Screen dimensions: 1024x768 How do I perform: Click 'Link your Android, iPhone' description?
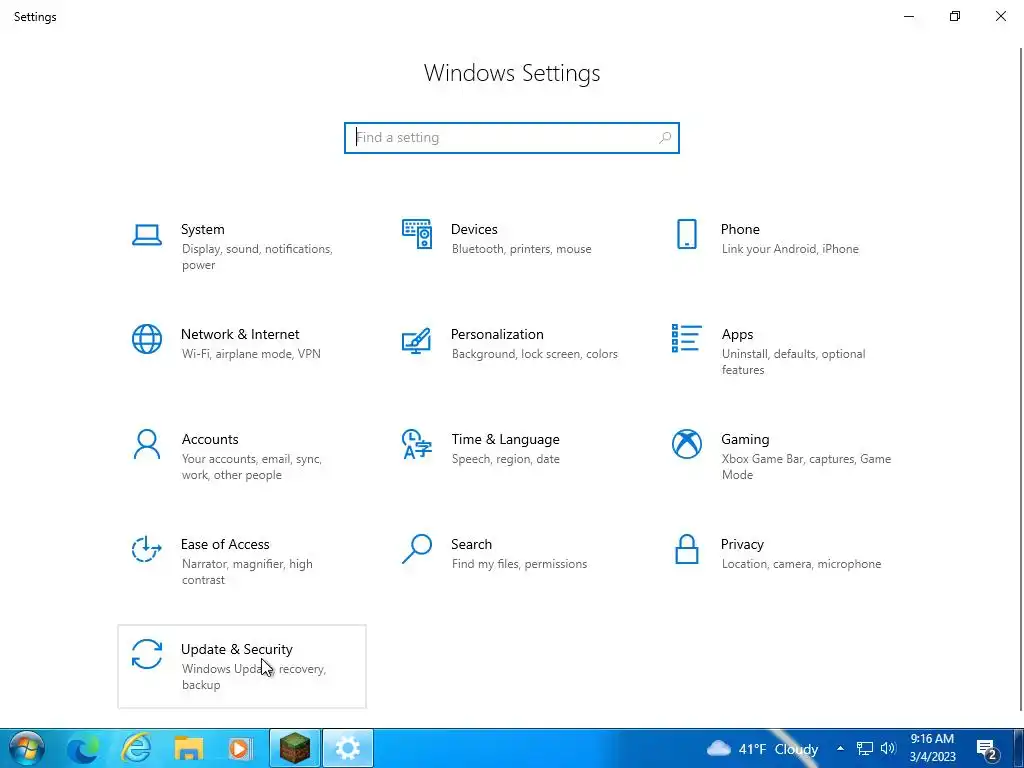coord(790,249)
